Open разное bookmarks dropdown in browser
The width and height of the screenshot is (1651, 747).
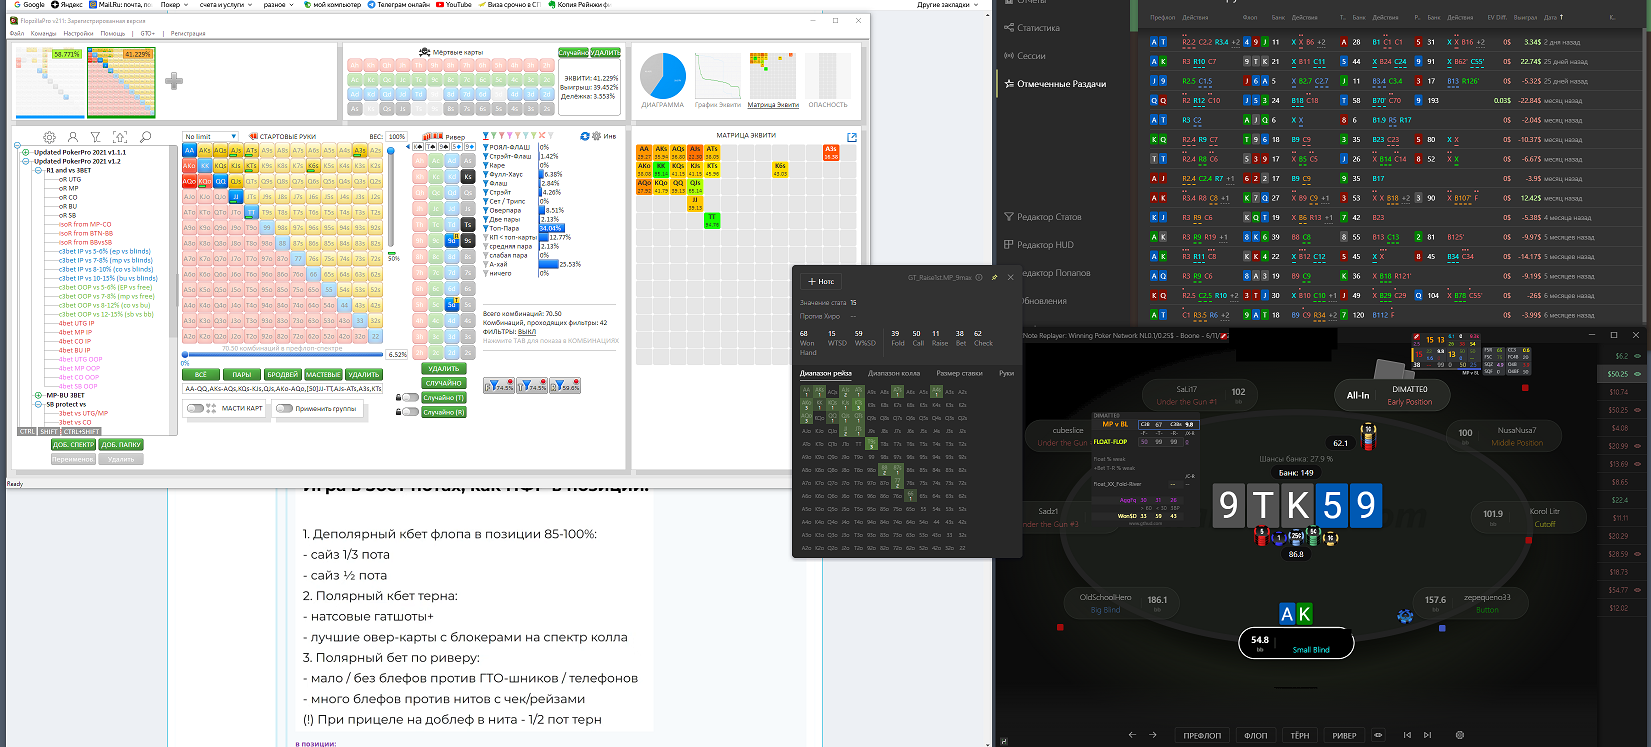(x=278, y=5)
